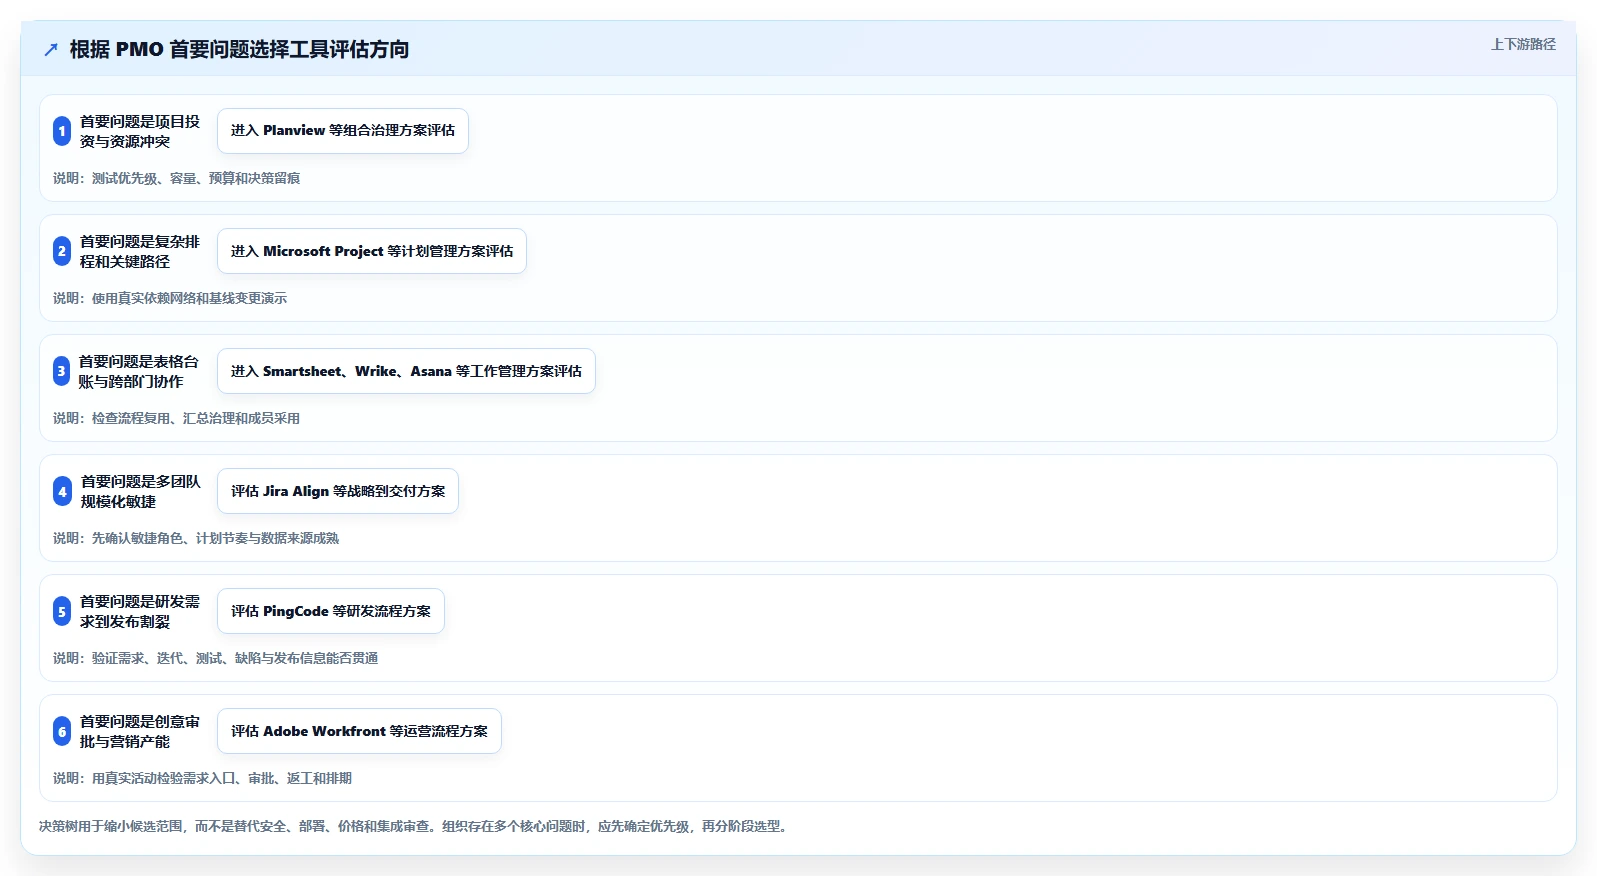
Task: Click the text 首要问题是多团队规模化敏捷
Action: pos(141,491)
